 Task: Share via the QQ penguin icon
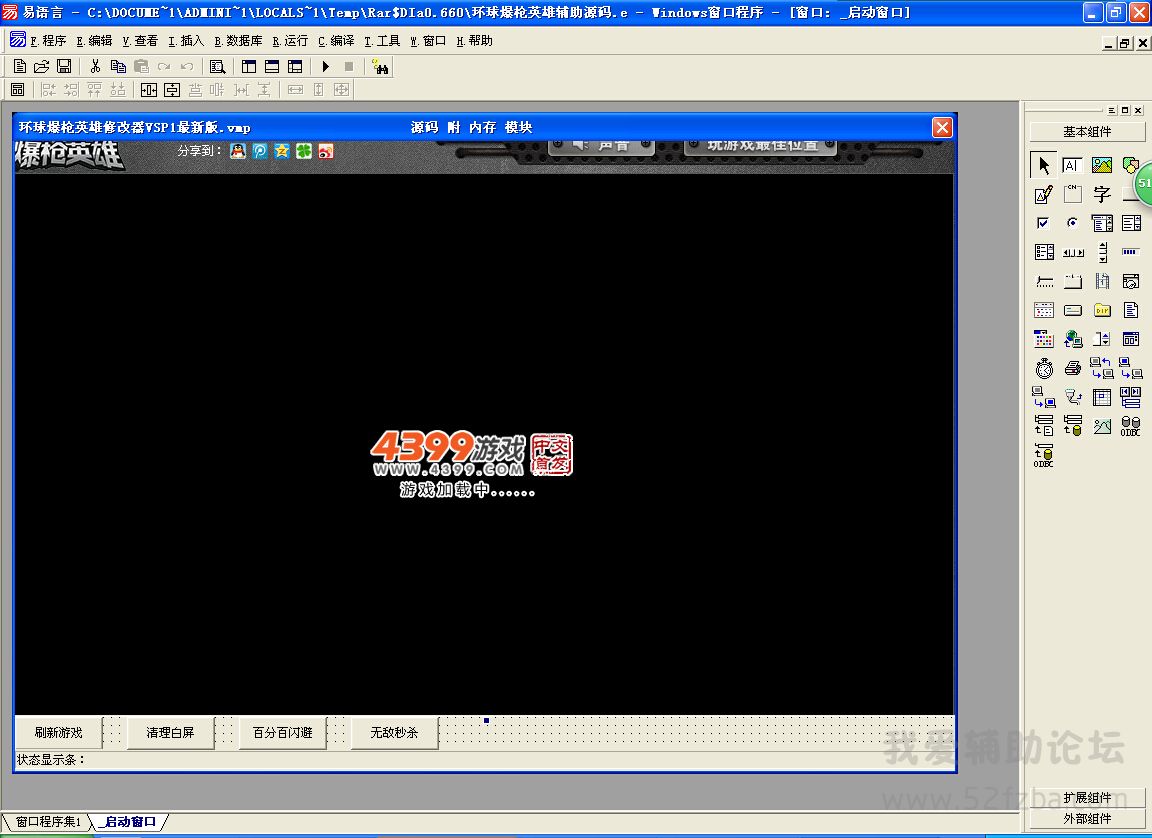click(x=237, y=151)
